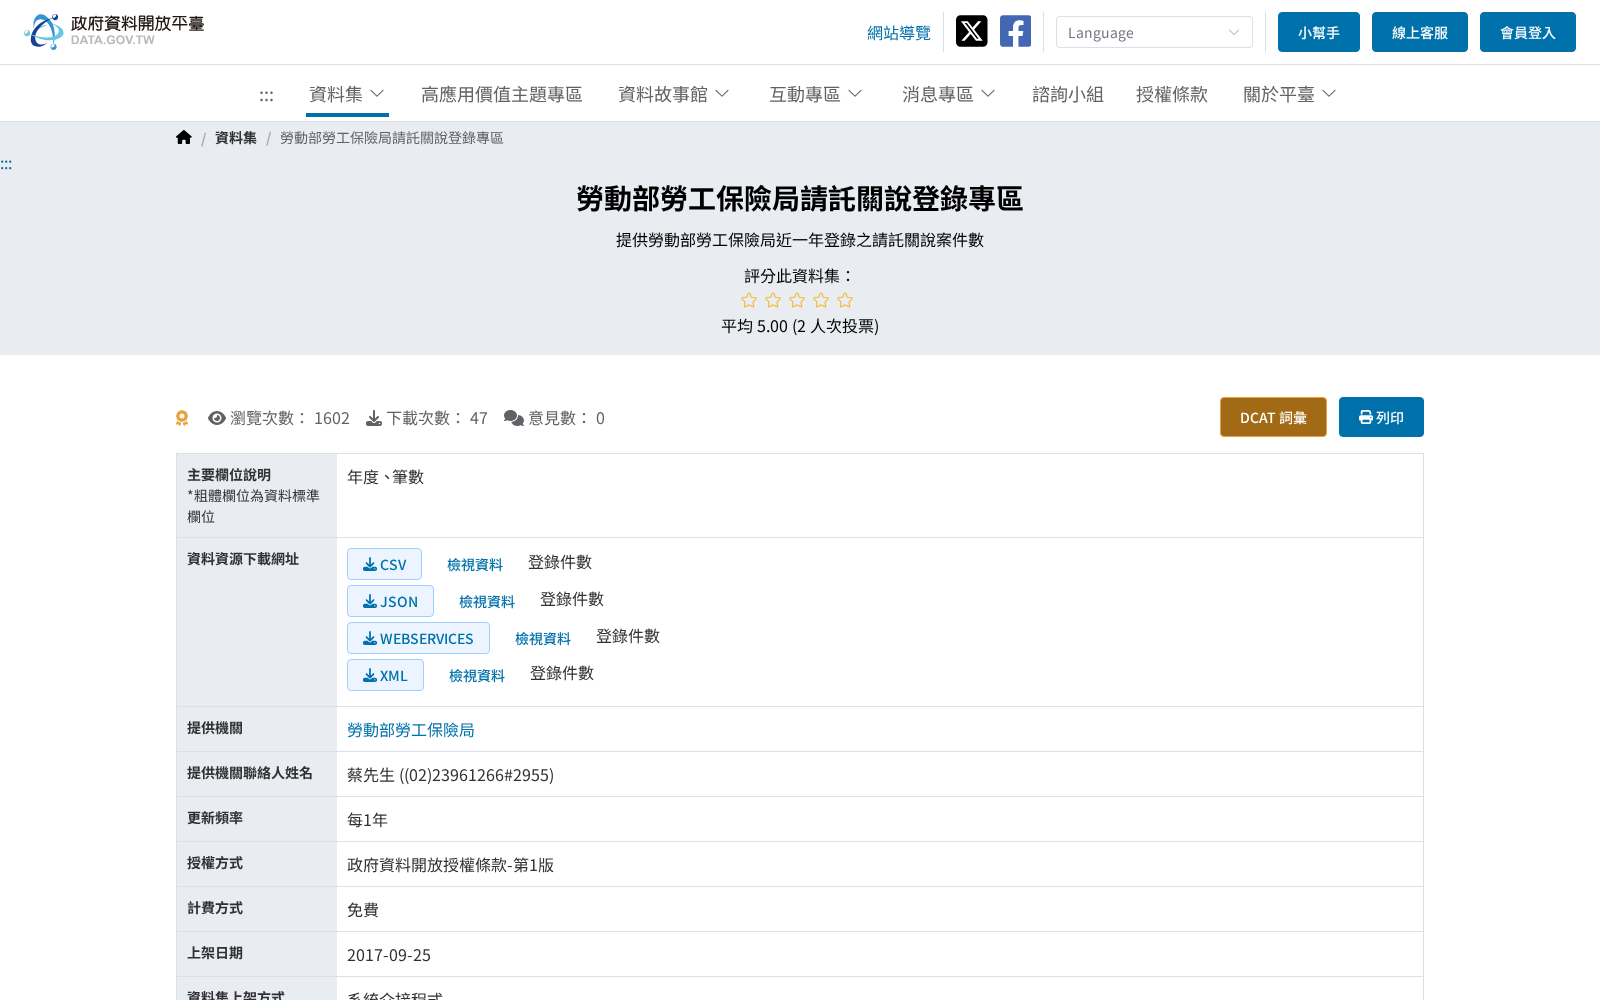
Task: Open 高應用價值主題專區 menu item
Action: point(502,94)
